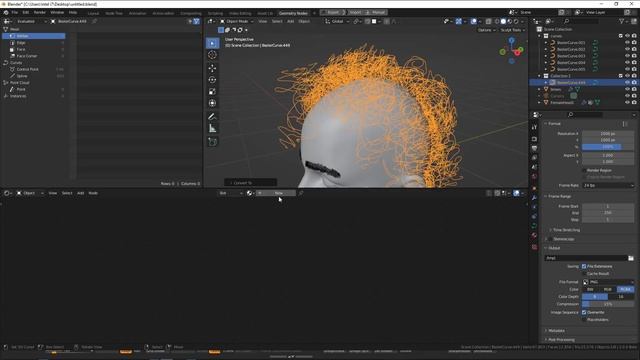
Task: Open the File menu
Action: tap(14, 12)
